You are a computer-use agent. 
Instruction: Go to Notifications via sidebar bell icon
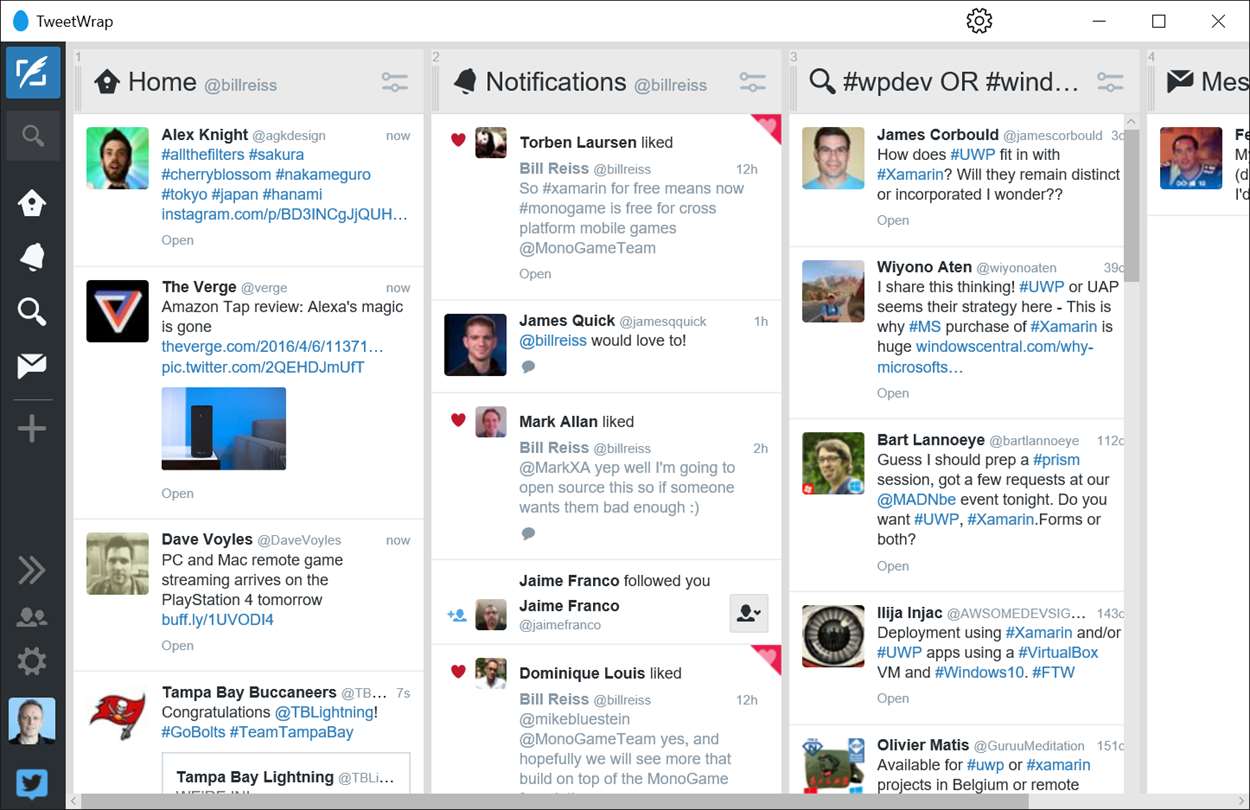click(x=32, y=257)
